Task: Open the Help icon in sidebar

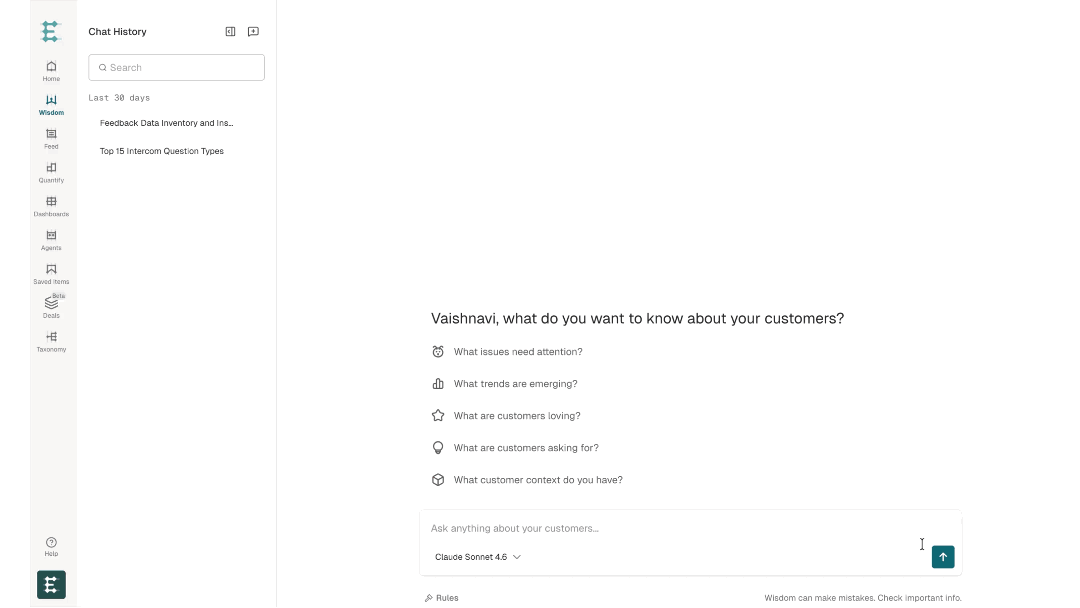Action: click(51, 547)
